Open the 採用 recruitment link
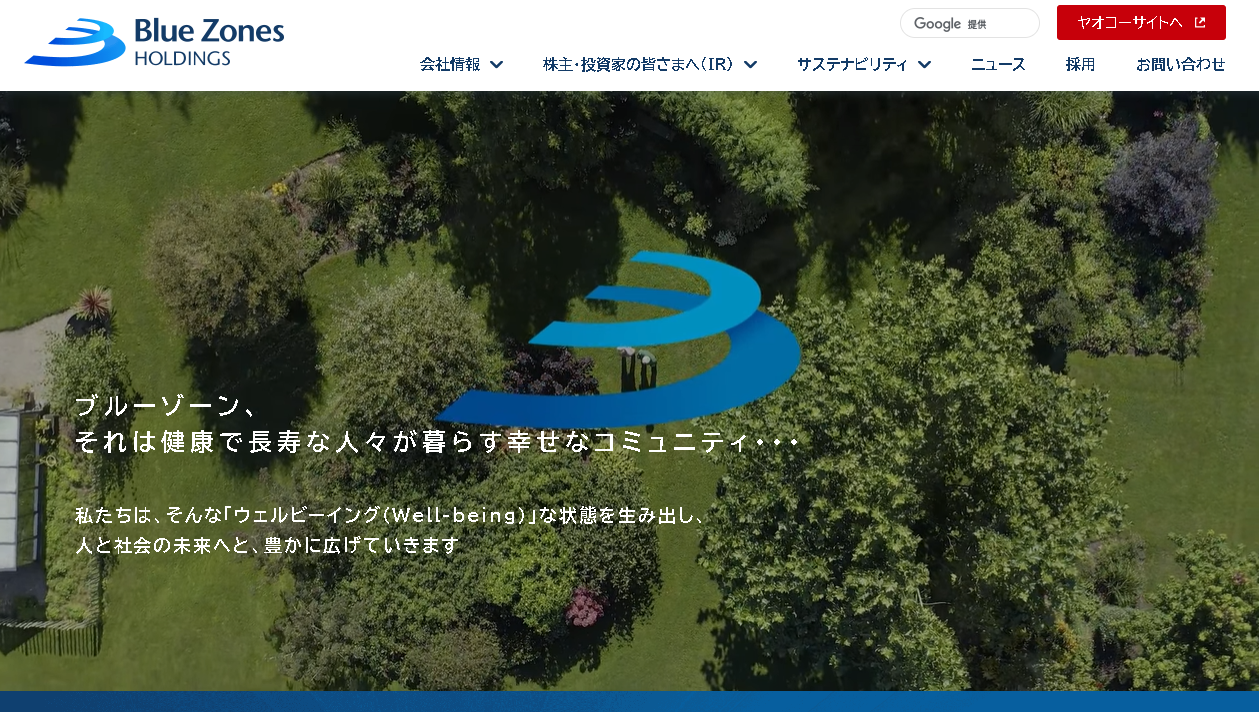Image resolution: width=1259 pixels, height=712 pixels. click(x=1080, y=65)
